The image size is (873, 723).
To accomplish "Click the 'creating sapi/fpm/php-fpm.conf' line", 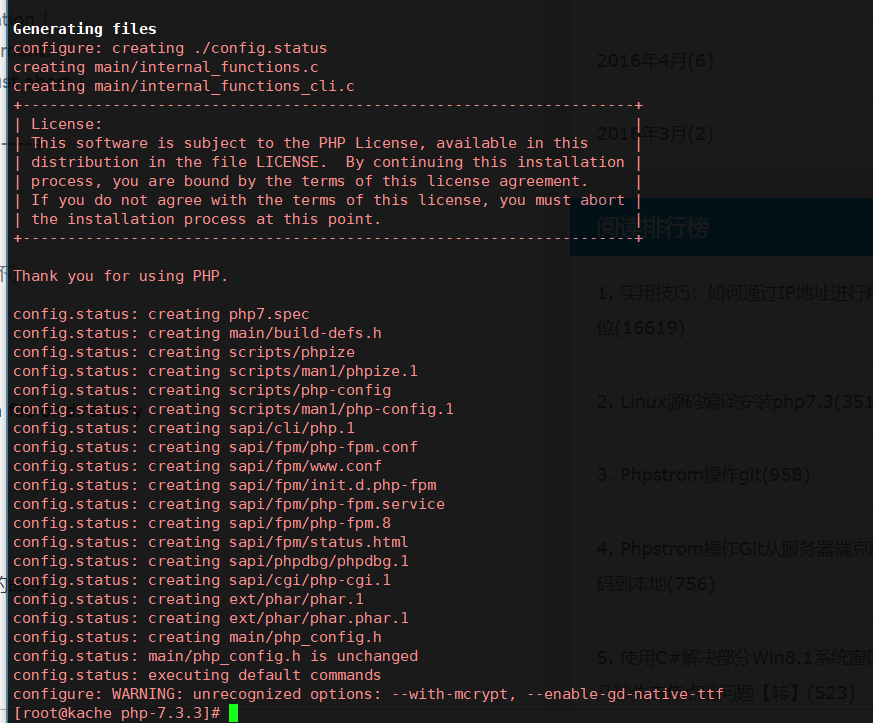I will tap(215, 447).
